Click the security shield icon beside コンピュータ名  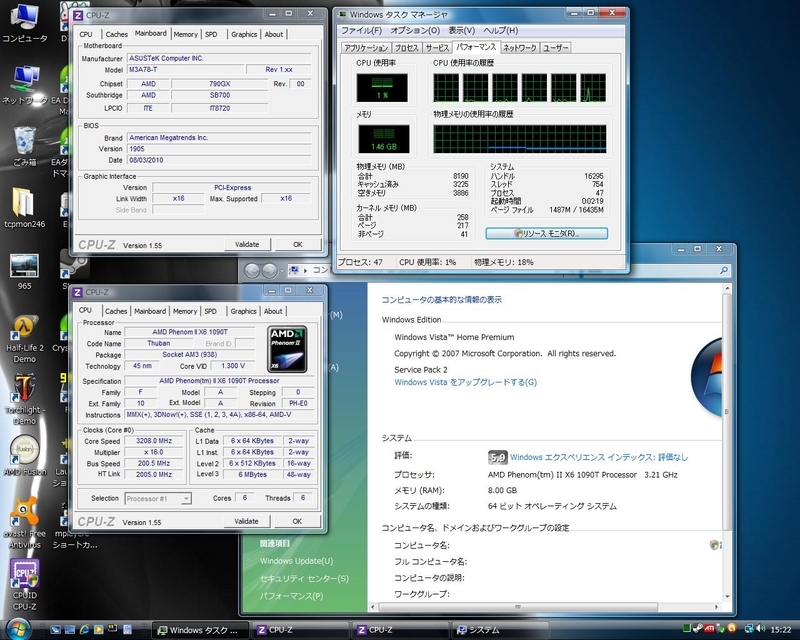pyautogui.click(x=714, y=545)
